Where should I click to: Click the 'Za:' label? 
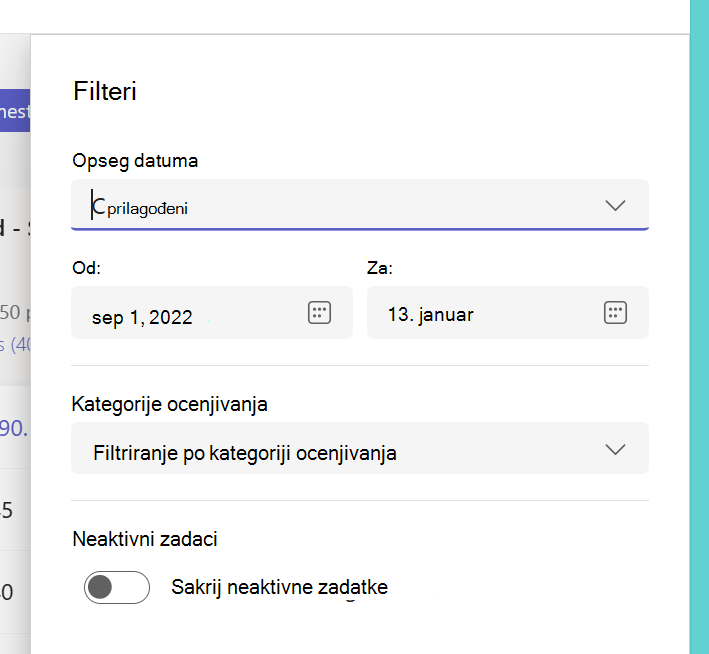(x=380, y=268)
